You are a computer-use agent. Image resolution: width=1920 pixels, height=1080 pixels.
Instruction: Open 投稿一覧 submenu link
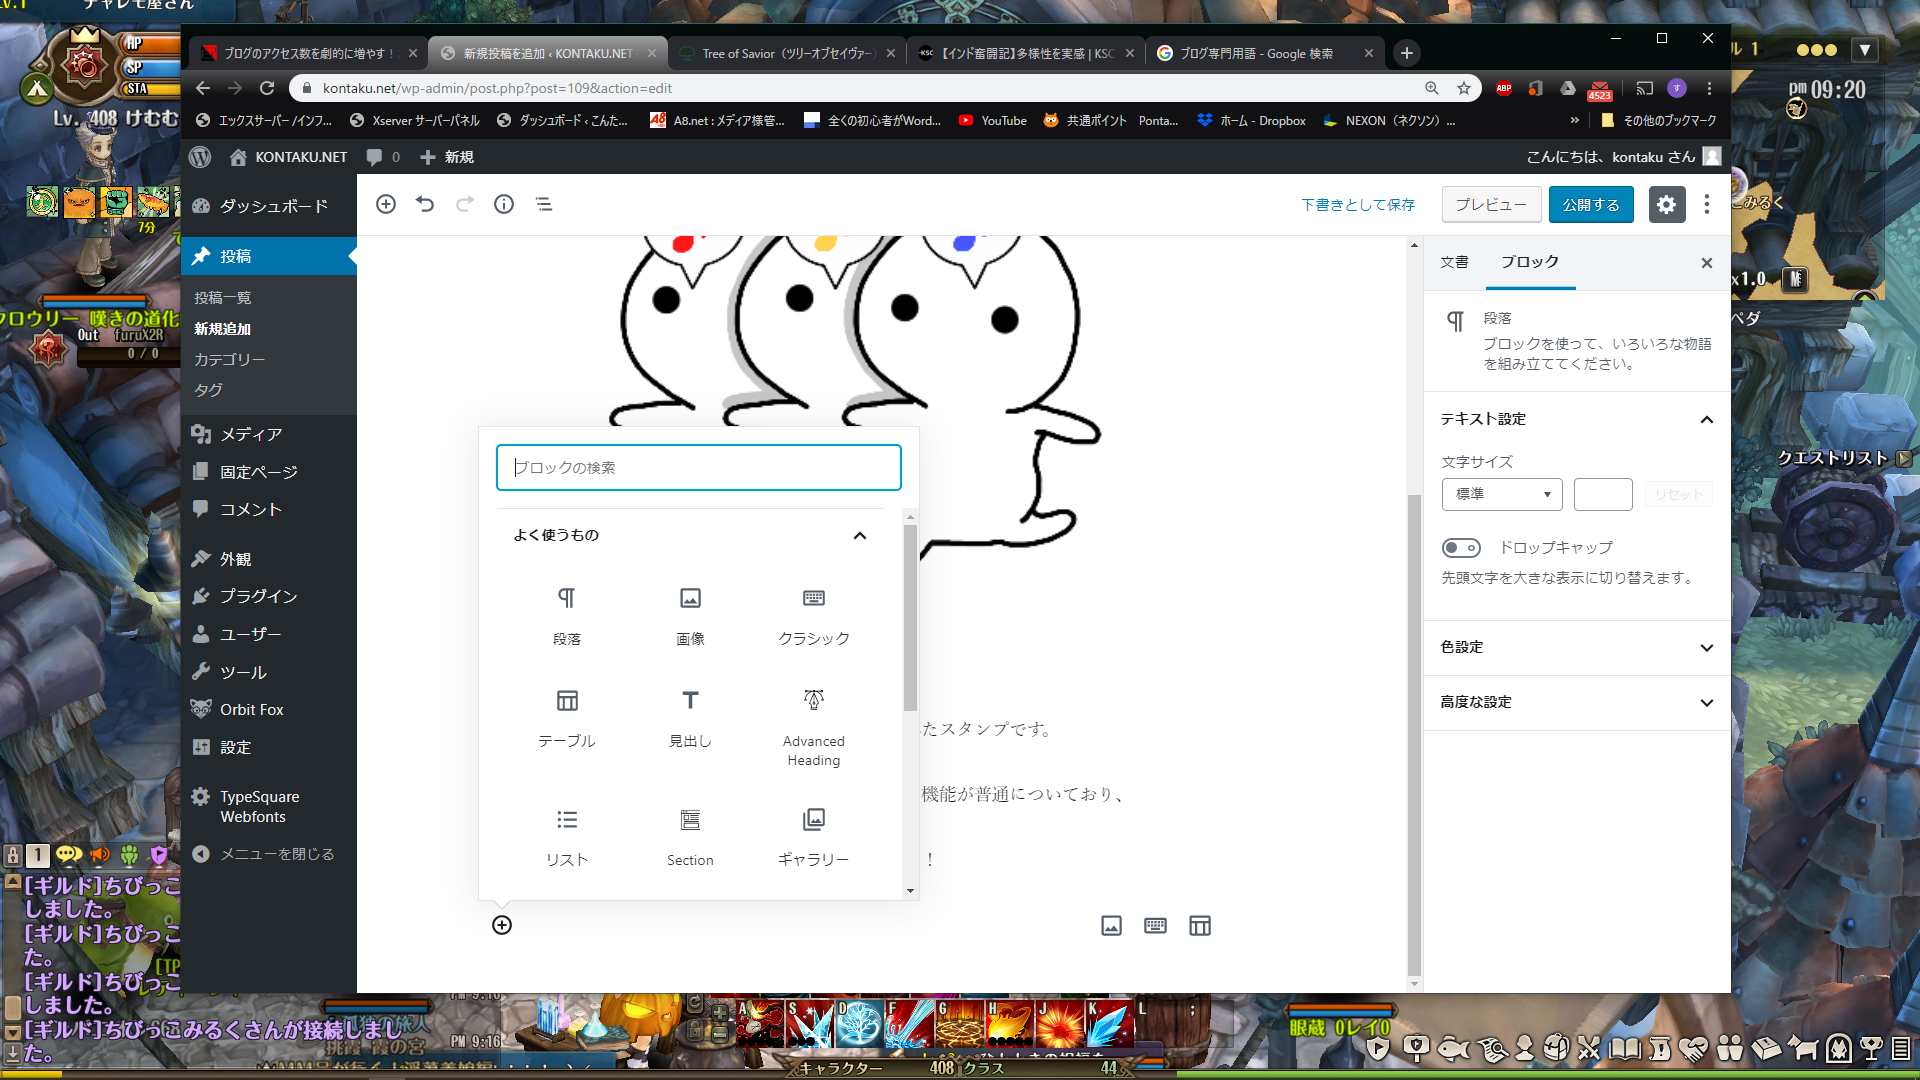coord(222,298)
